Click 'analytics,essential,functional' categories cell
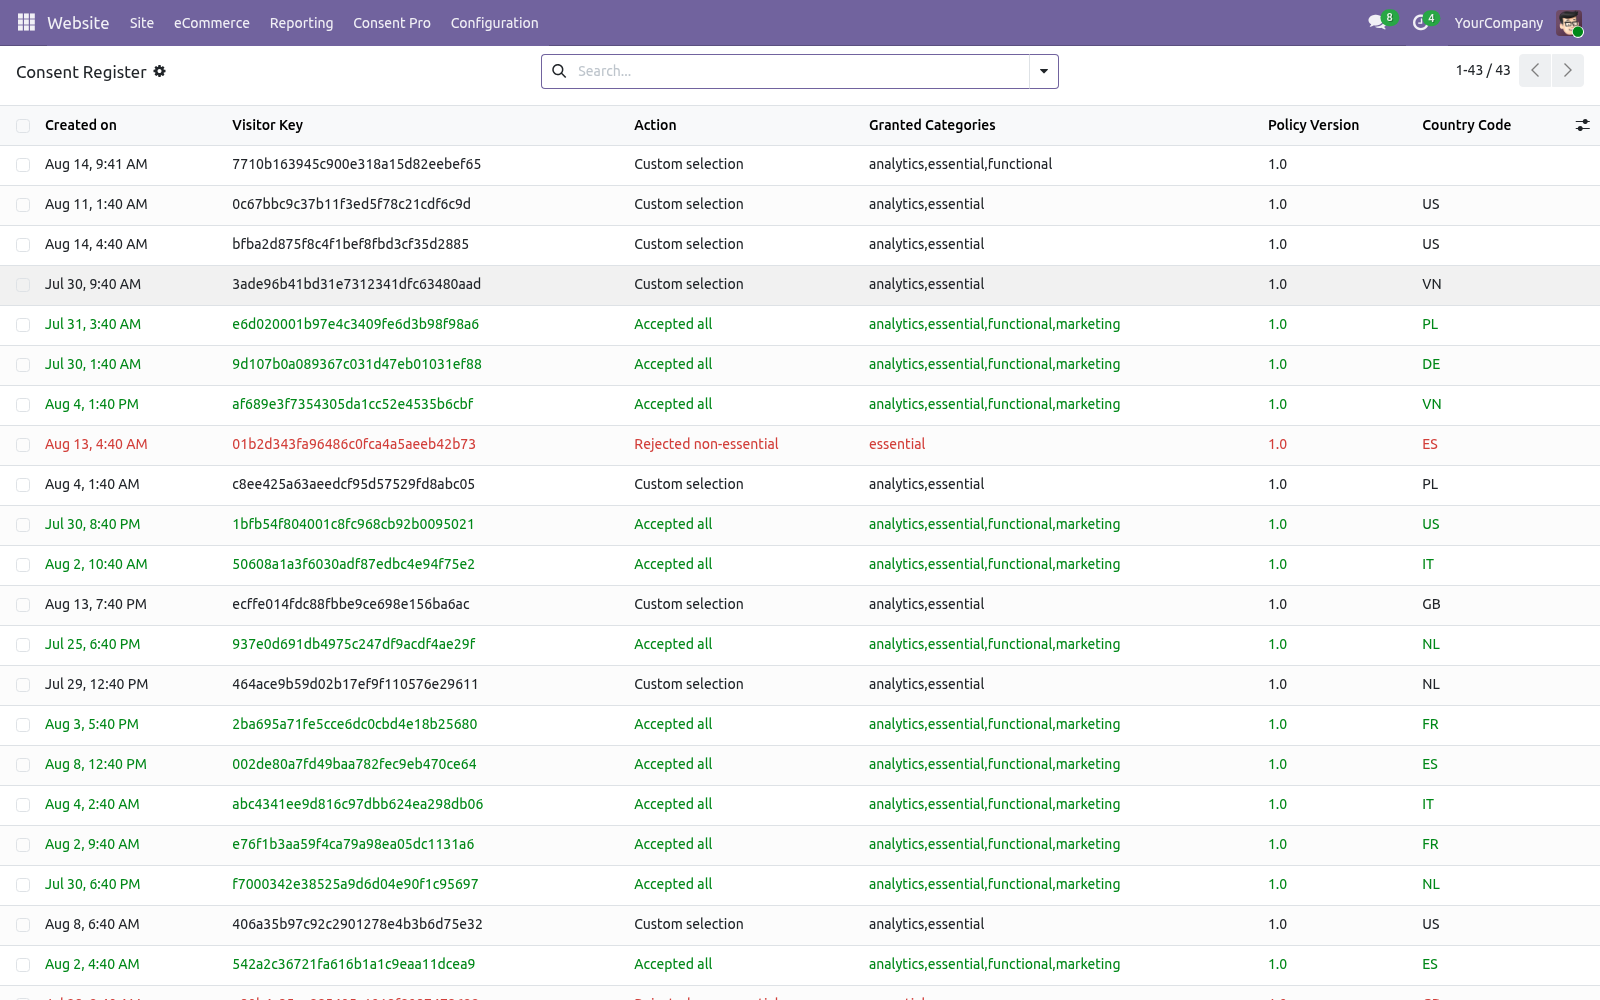 [960, 164]
